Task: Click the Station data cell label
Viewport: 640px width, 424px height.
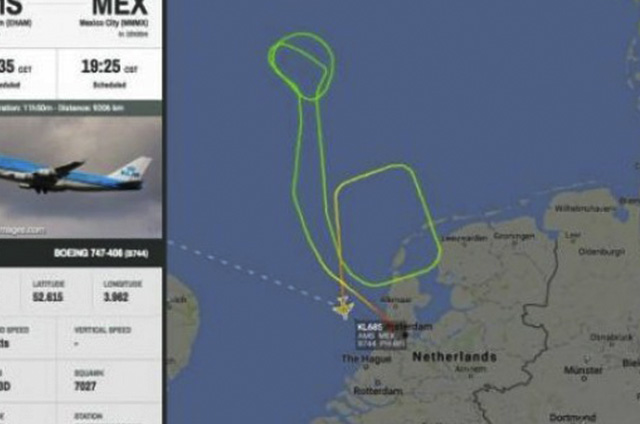Action: [x=88, y=416]
